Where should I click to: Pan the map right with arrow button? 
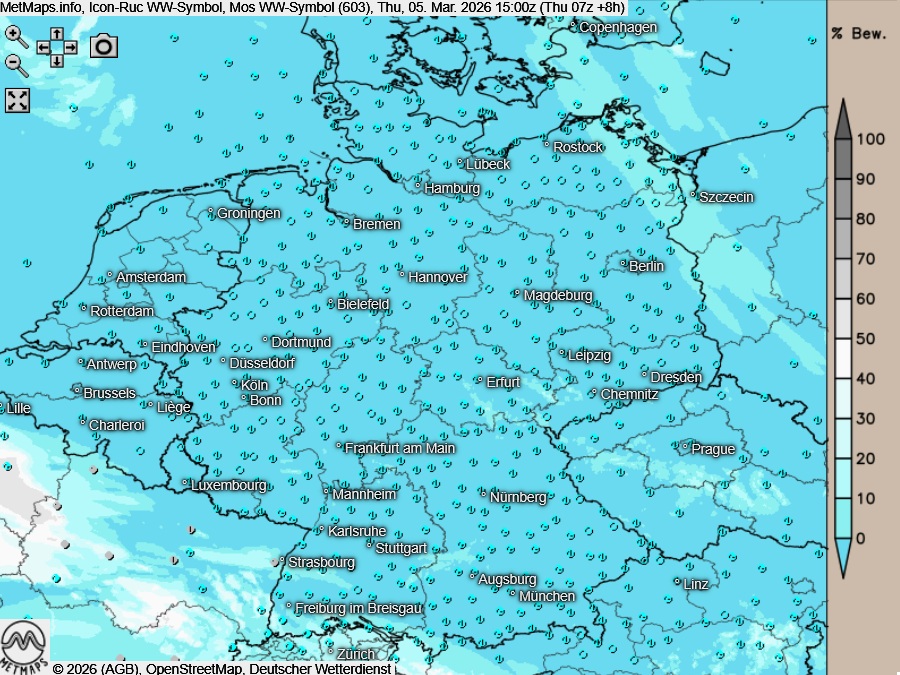(70, 47)
